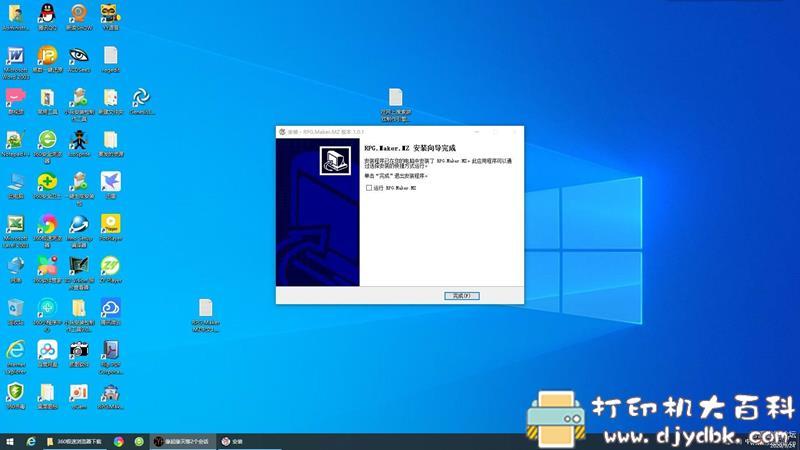Click the 完成(F) finish button in installer

pyautogui.click(x=462, y=296)
